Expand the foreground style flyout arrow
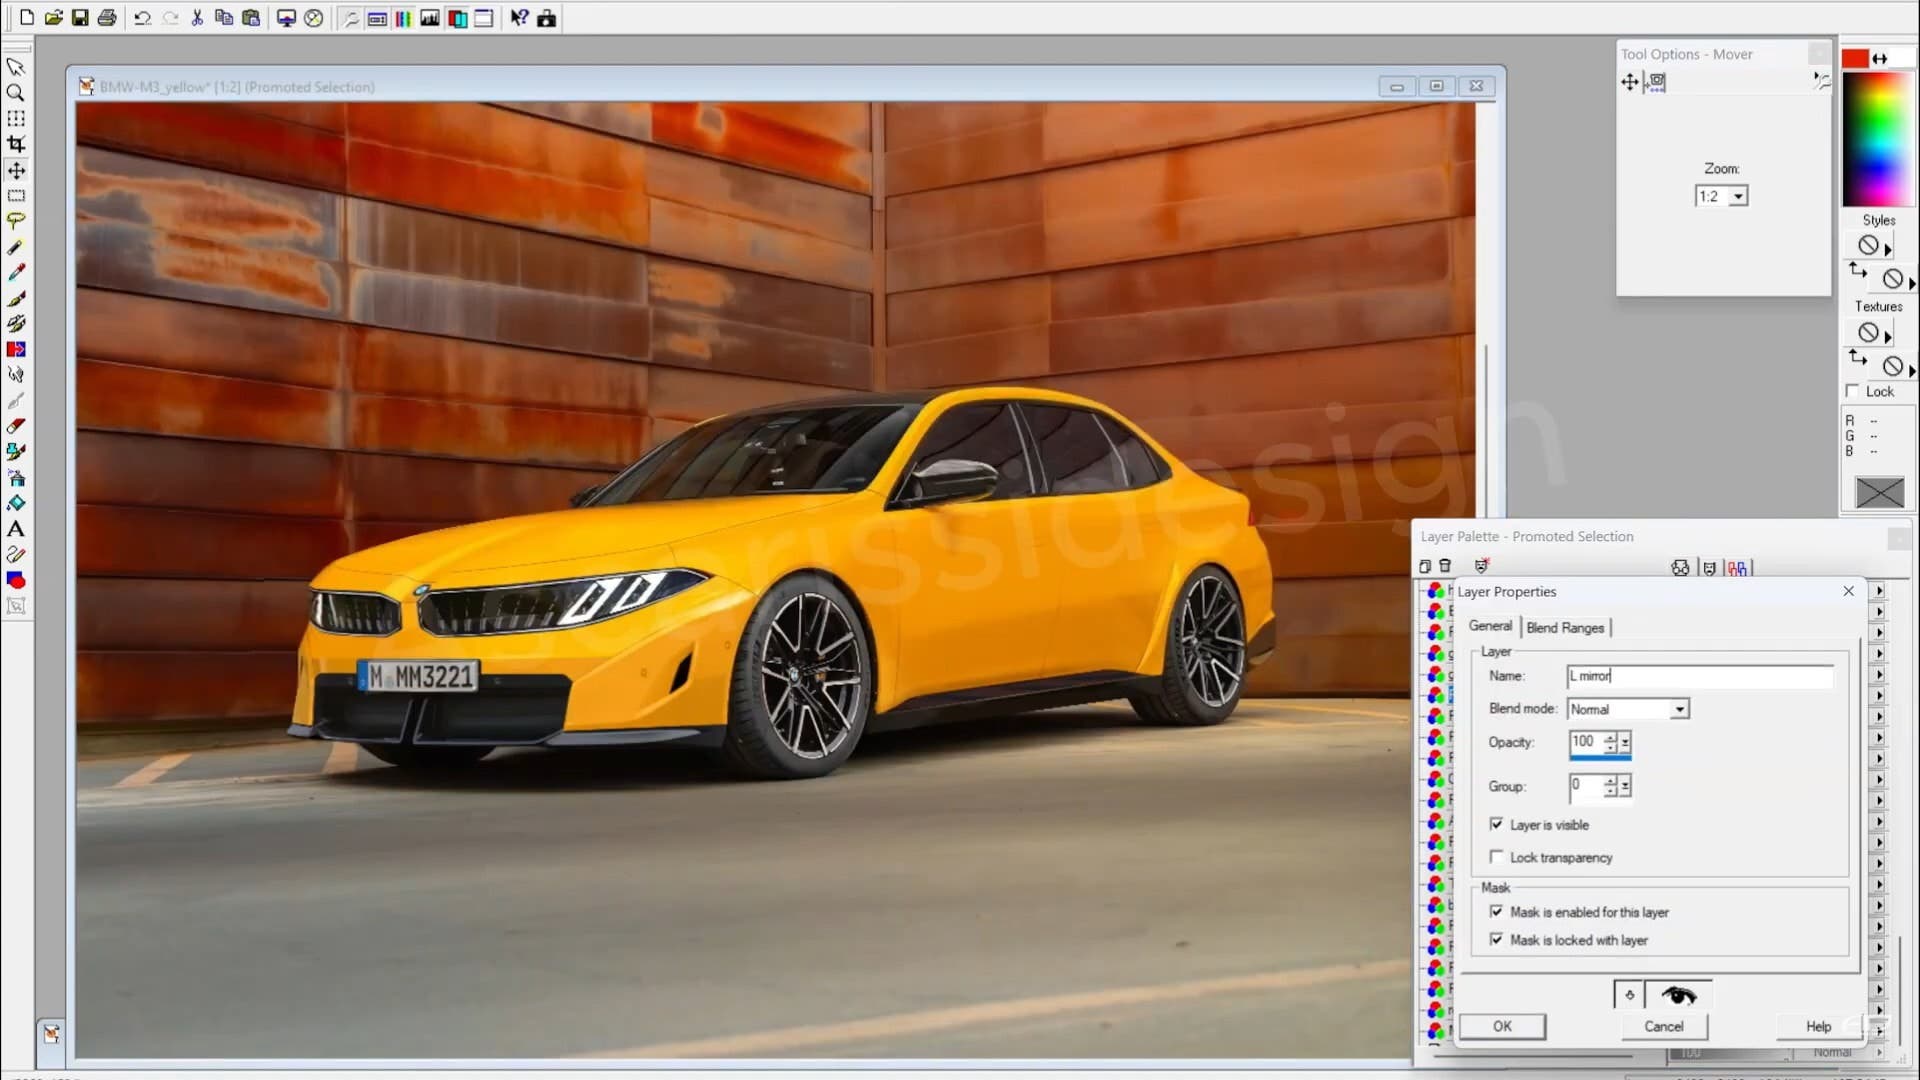Viewport: 1920px width, 1080px height. (x=1888, y=249)
